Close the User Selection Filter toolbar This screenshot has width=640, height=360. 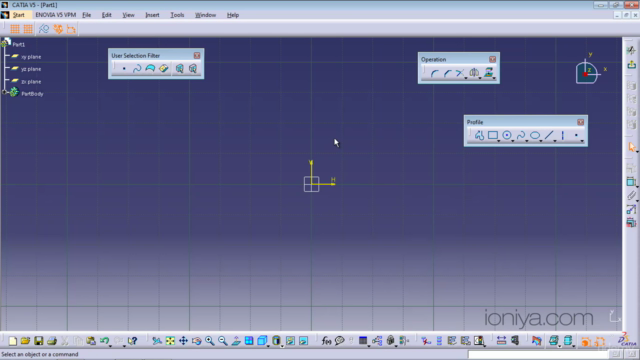[197, 56]
